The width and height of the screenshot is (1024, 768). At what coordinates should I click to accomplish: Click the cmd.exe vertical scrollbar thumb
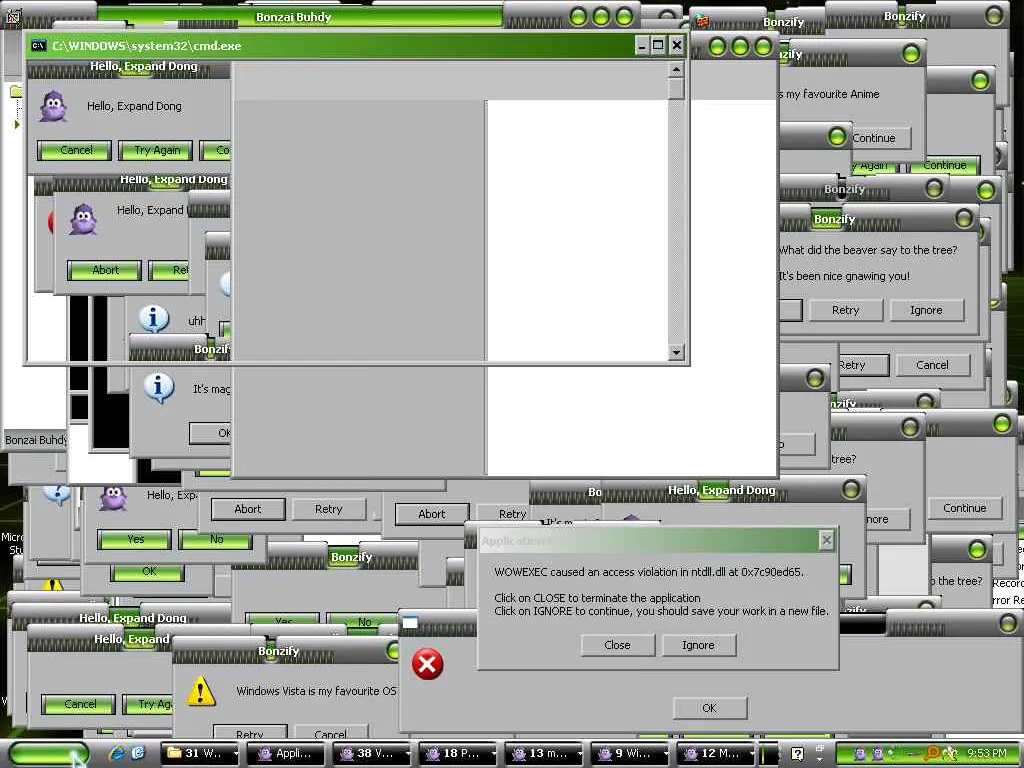pyautogui.click(x=677, y=89)
